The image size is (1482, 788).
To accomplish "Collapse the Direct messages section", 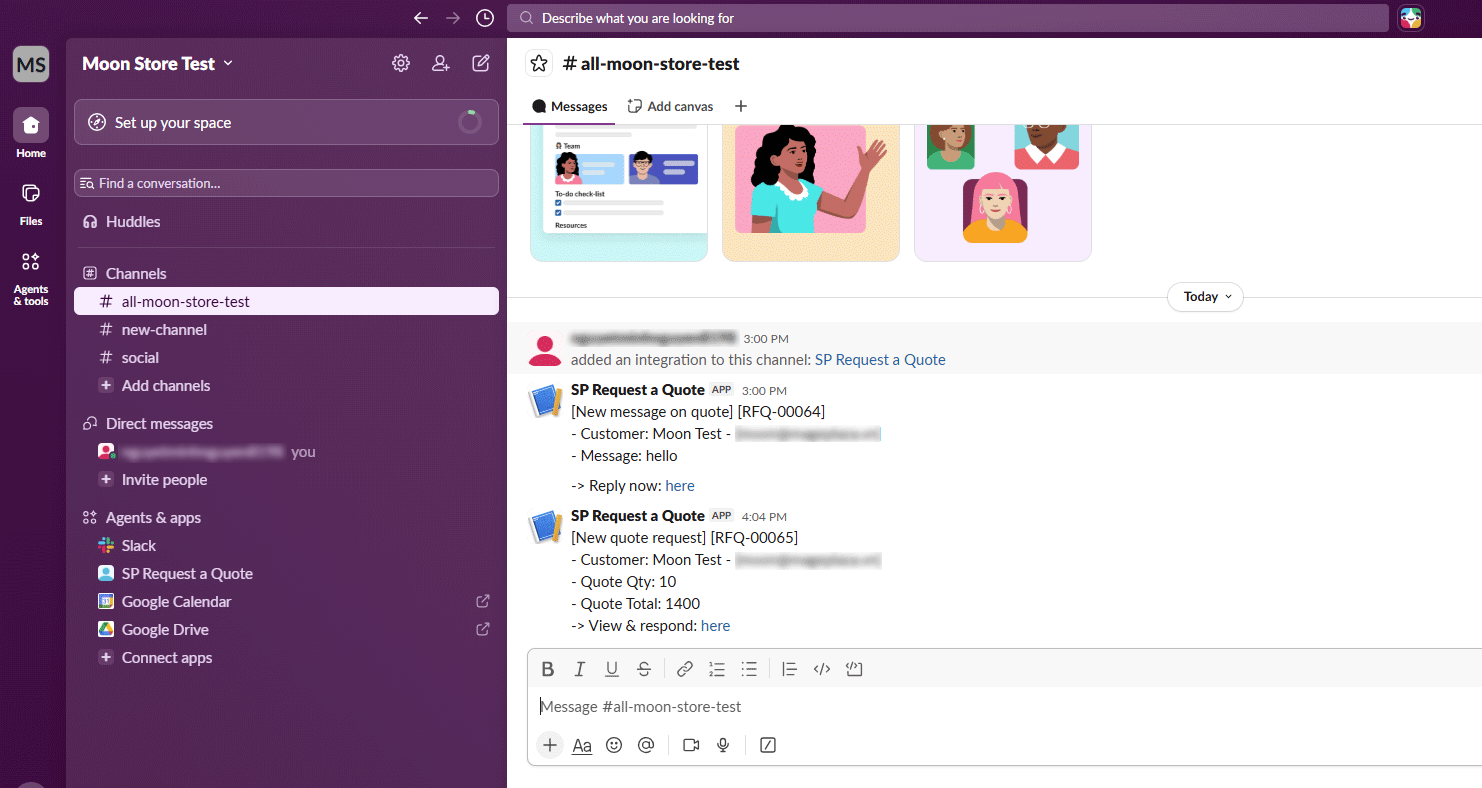I will coord(159,424).
